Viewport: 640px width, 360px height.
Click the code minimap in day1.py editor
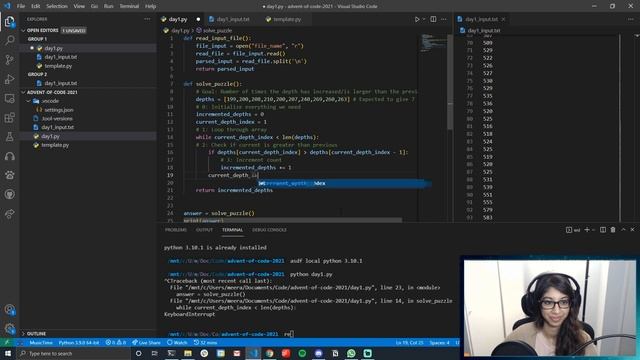click(433, 43)
